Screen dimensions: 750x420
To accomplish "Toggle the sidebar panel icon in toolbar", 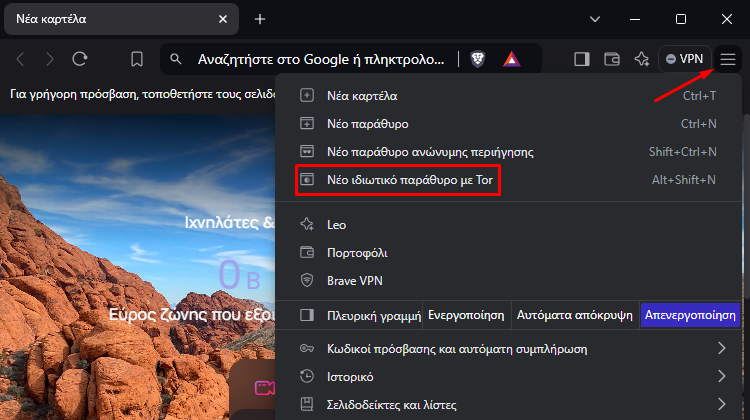I will point(581,59).
